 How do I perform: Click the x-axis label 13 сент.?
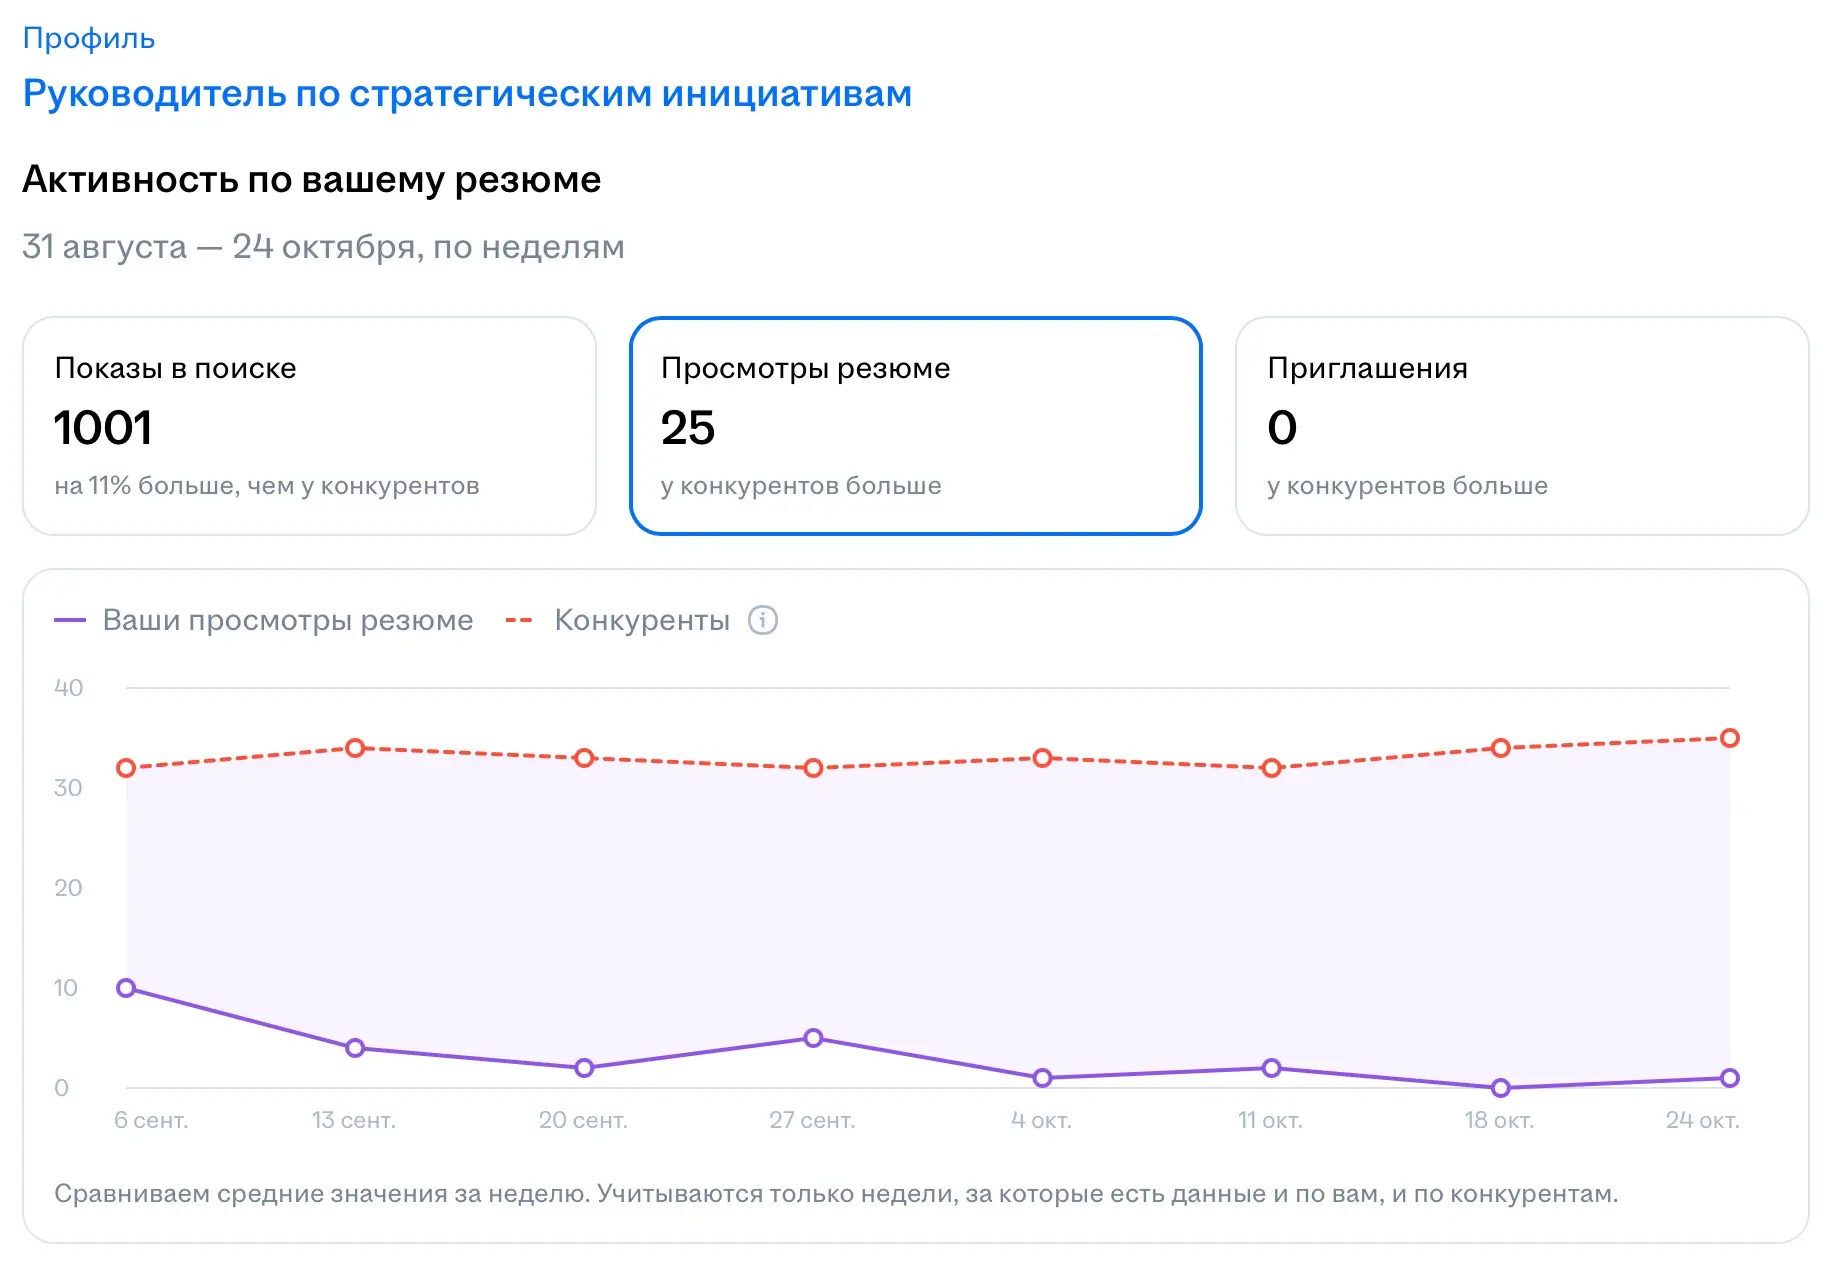coord(354,1120)
